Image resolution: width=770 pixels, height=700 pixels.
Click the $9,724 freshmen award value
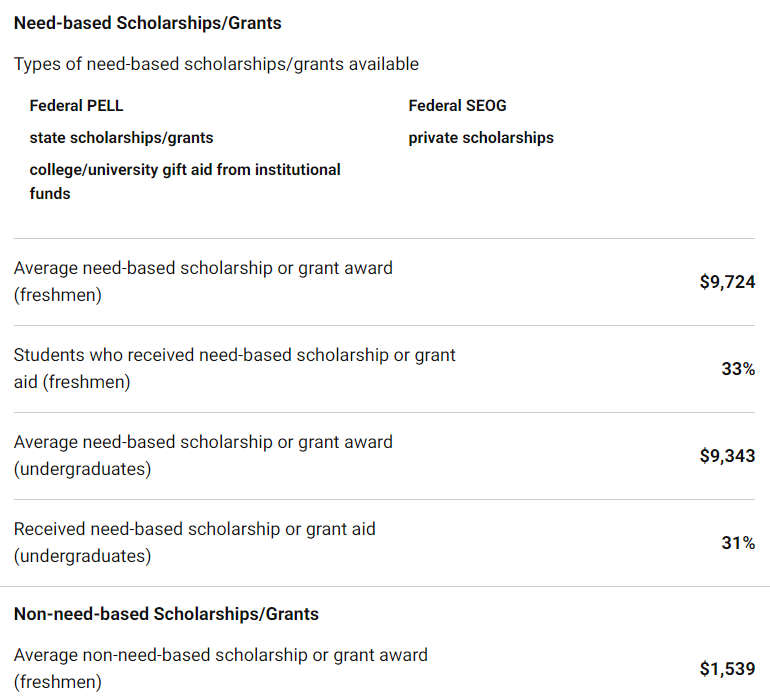pos(727,282)
